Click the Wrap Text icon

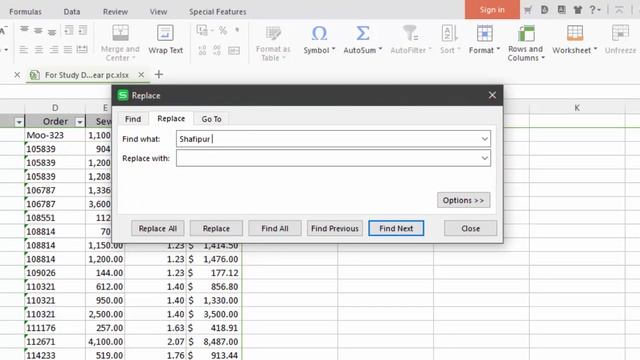(x=165, y=33)
